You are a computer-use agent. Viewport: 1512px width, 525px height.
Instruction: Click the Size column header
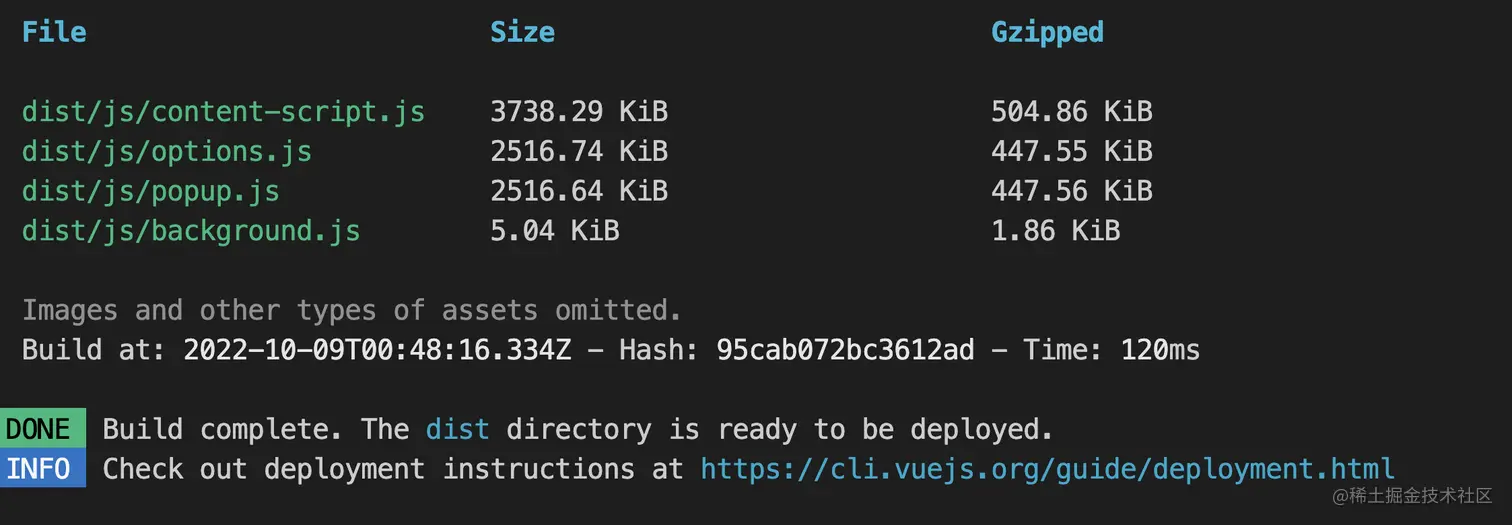(x=522, y=32)
